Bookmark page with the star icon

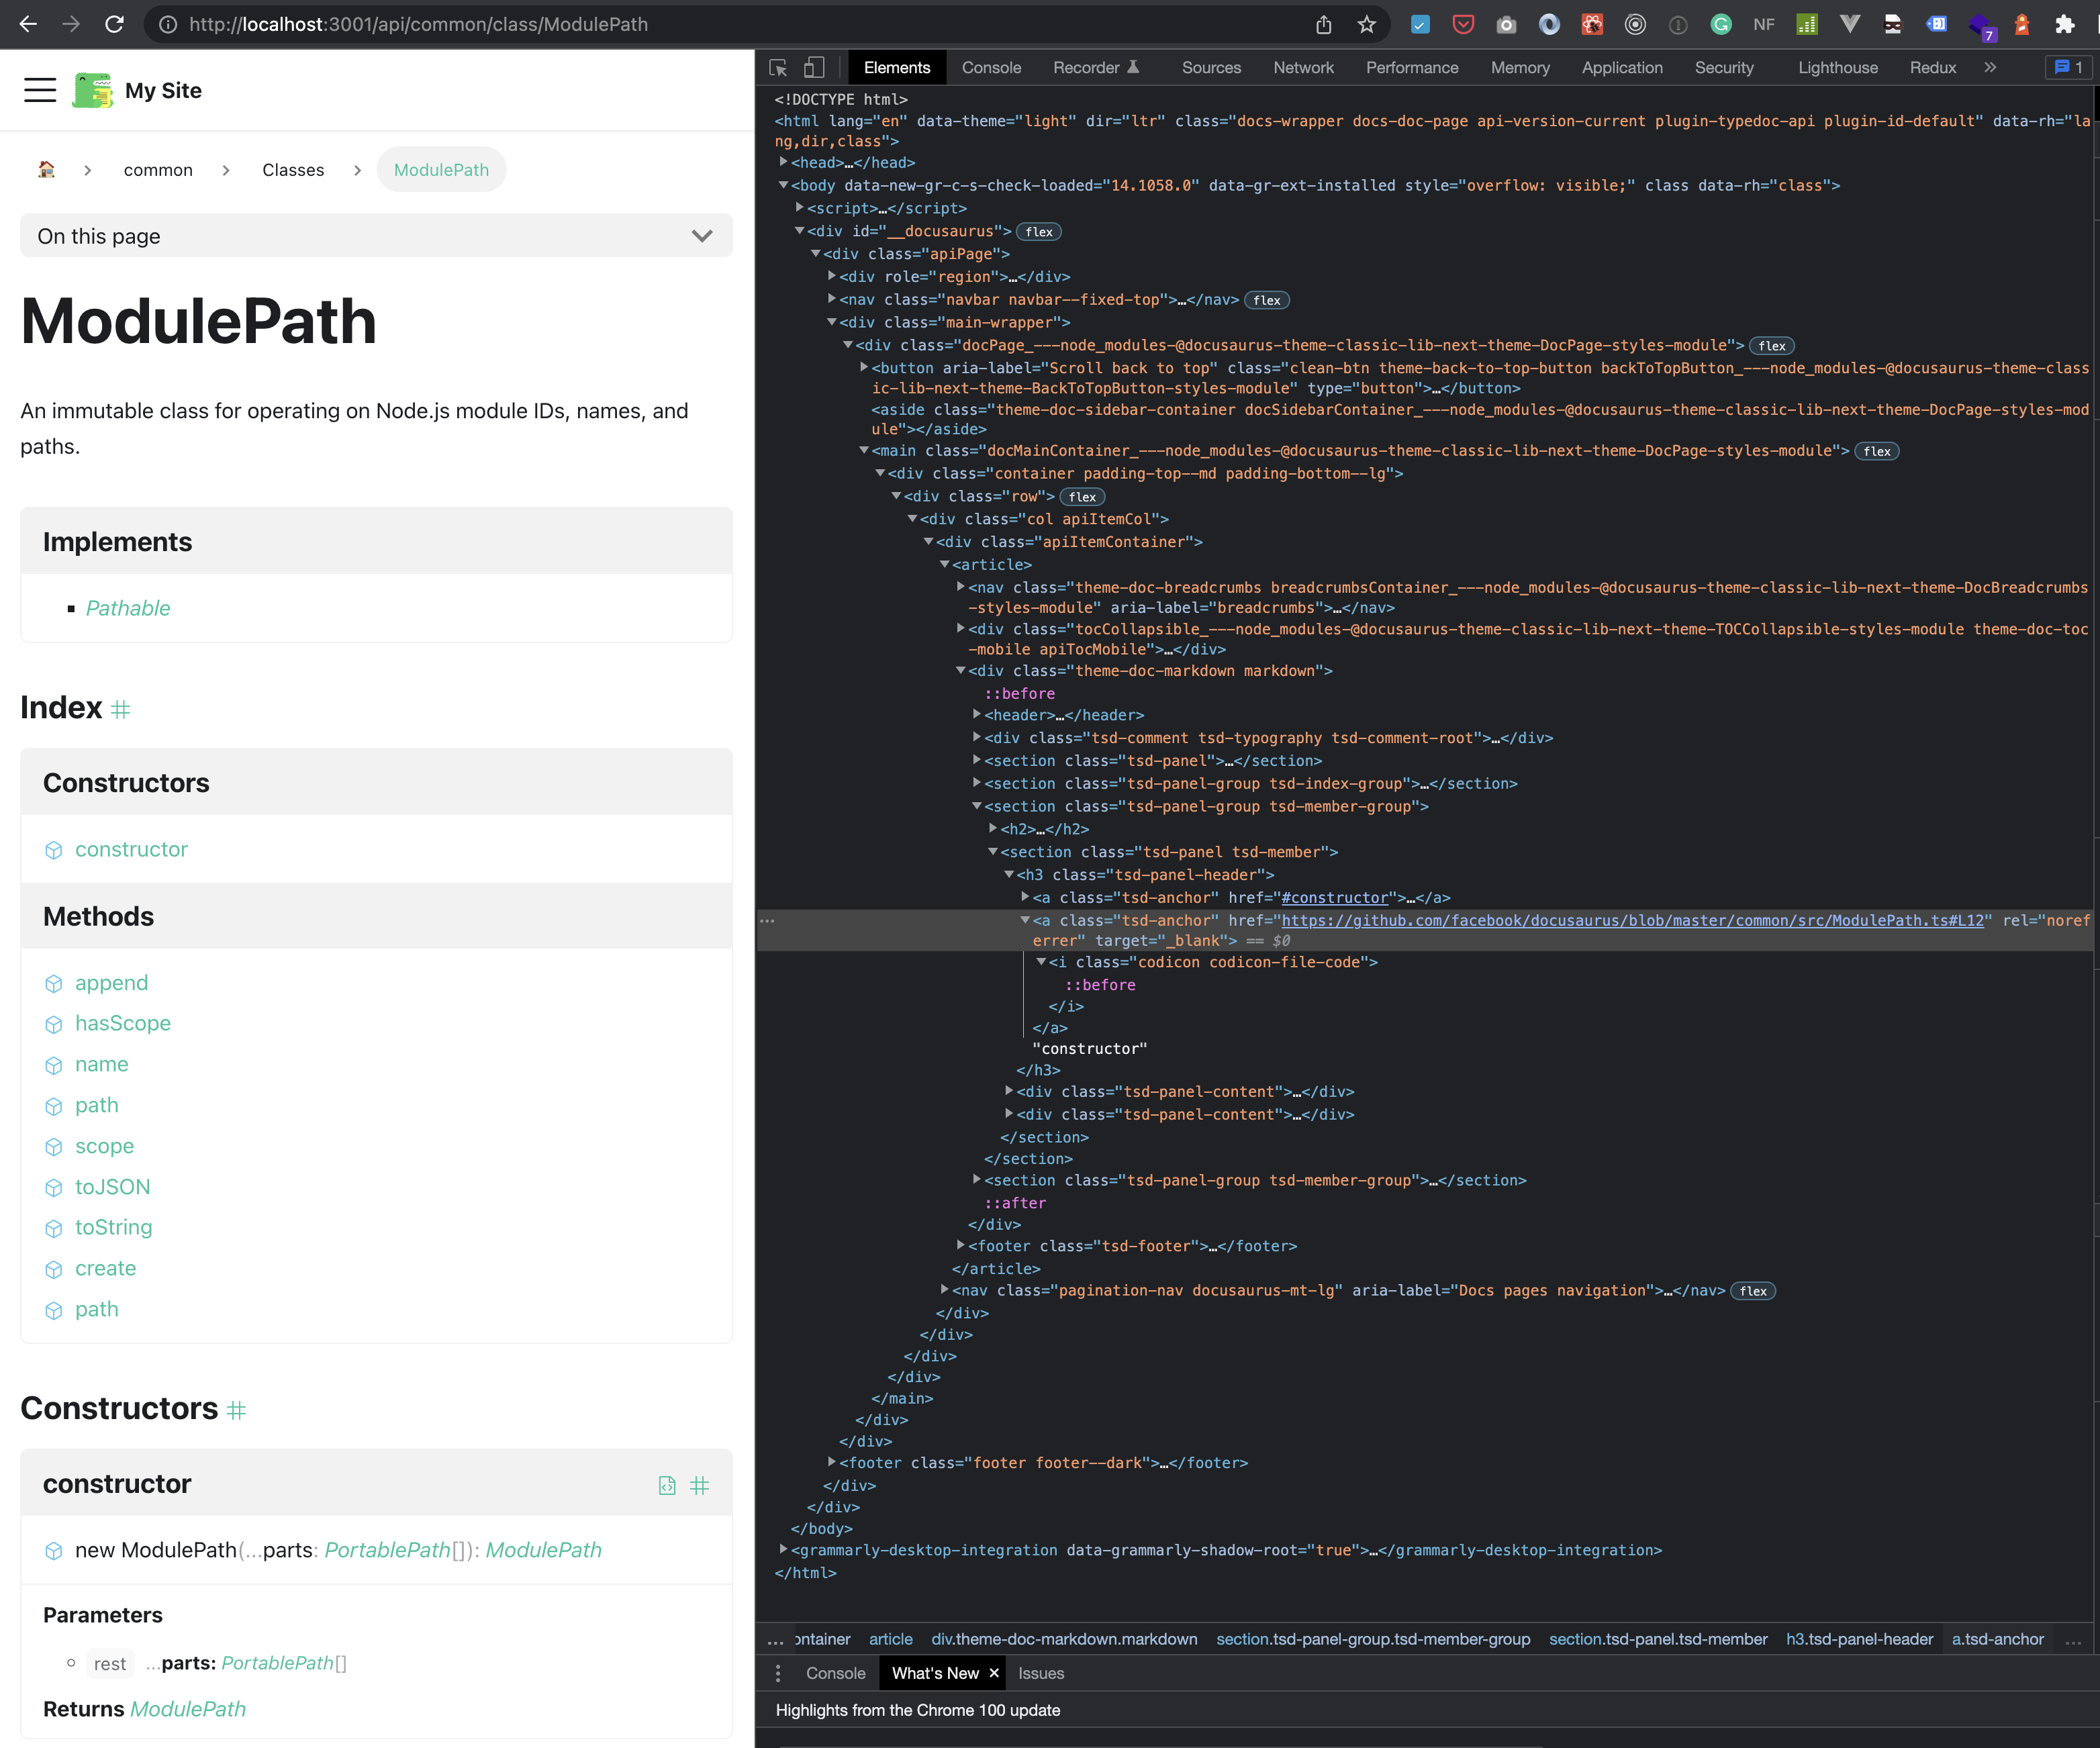[1366, 24]
